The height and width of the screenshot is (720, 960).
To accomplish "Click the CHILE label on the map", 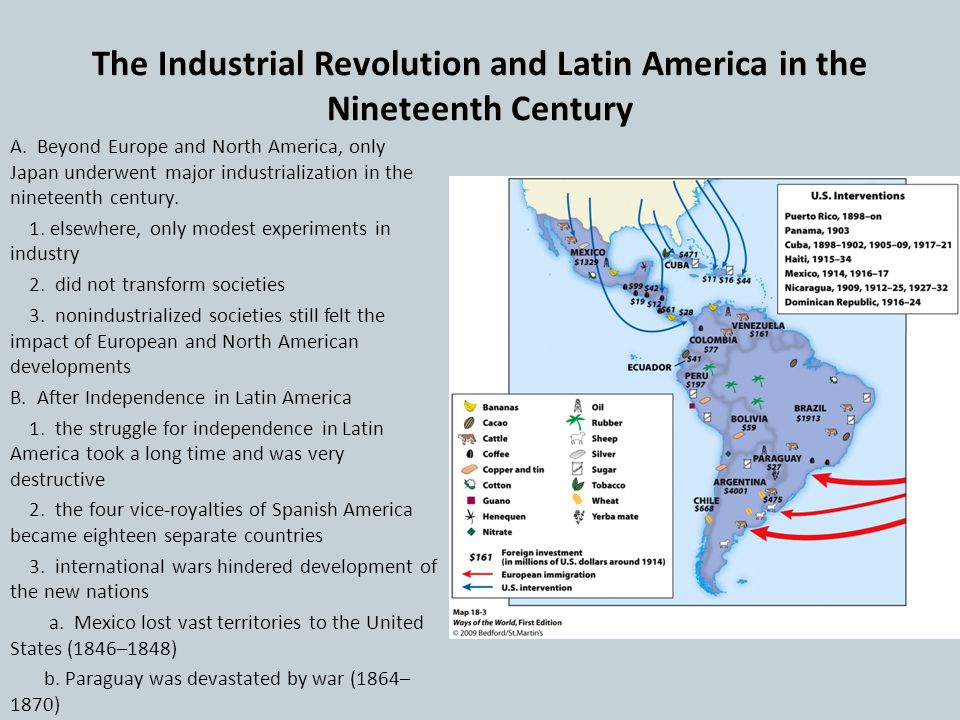I will (x=706, y=500).
